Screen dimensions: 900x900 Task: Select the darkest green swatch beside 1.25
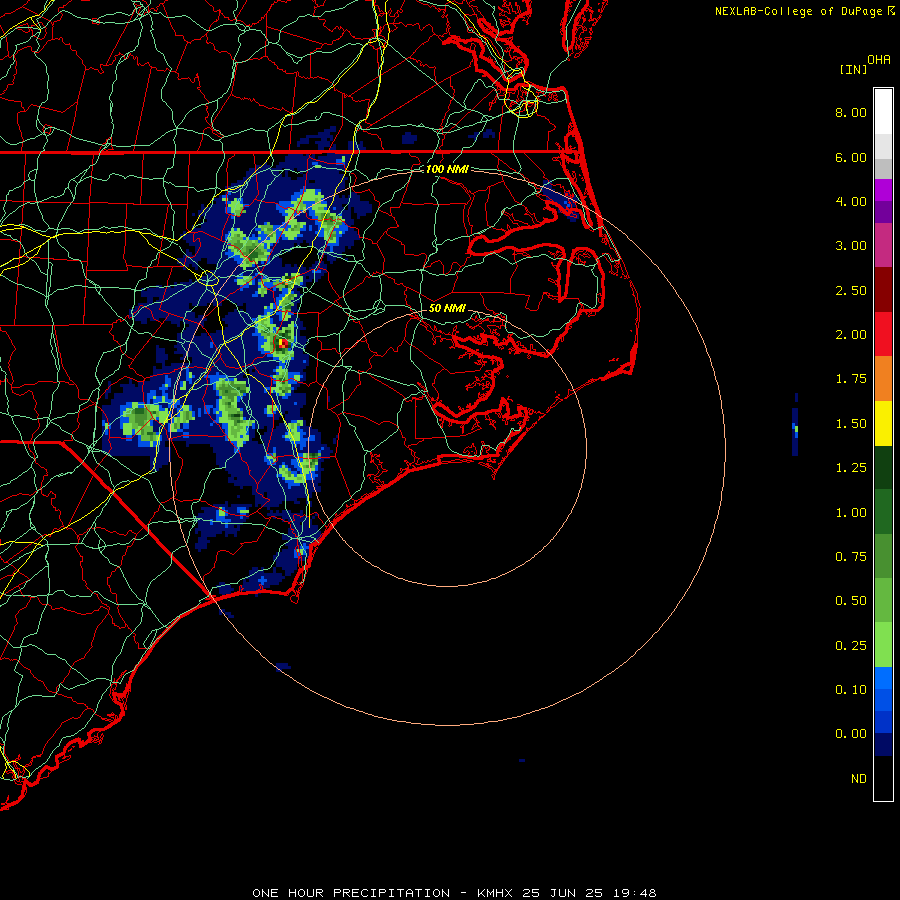coord(883,467)
